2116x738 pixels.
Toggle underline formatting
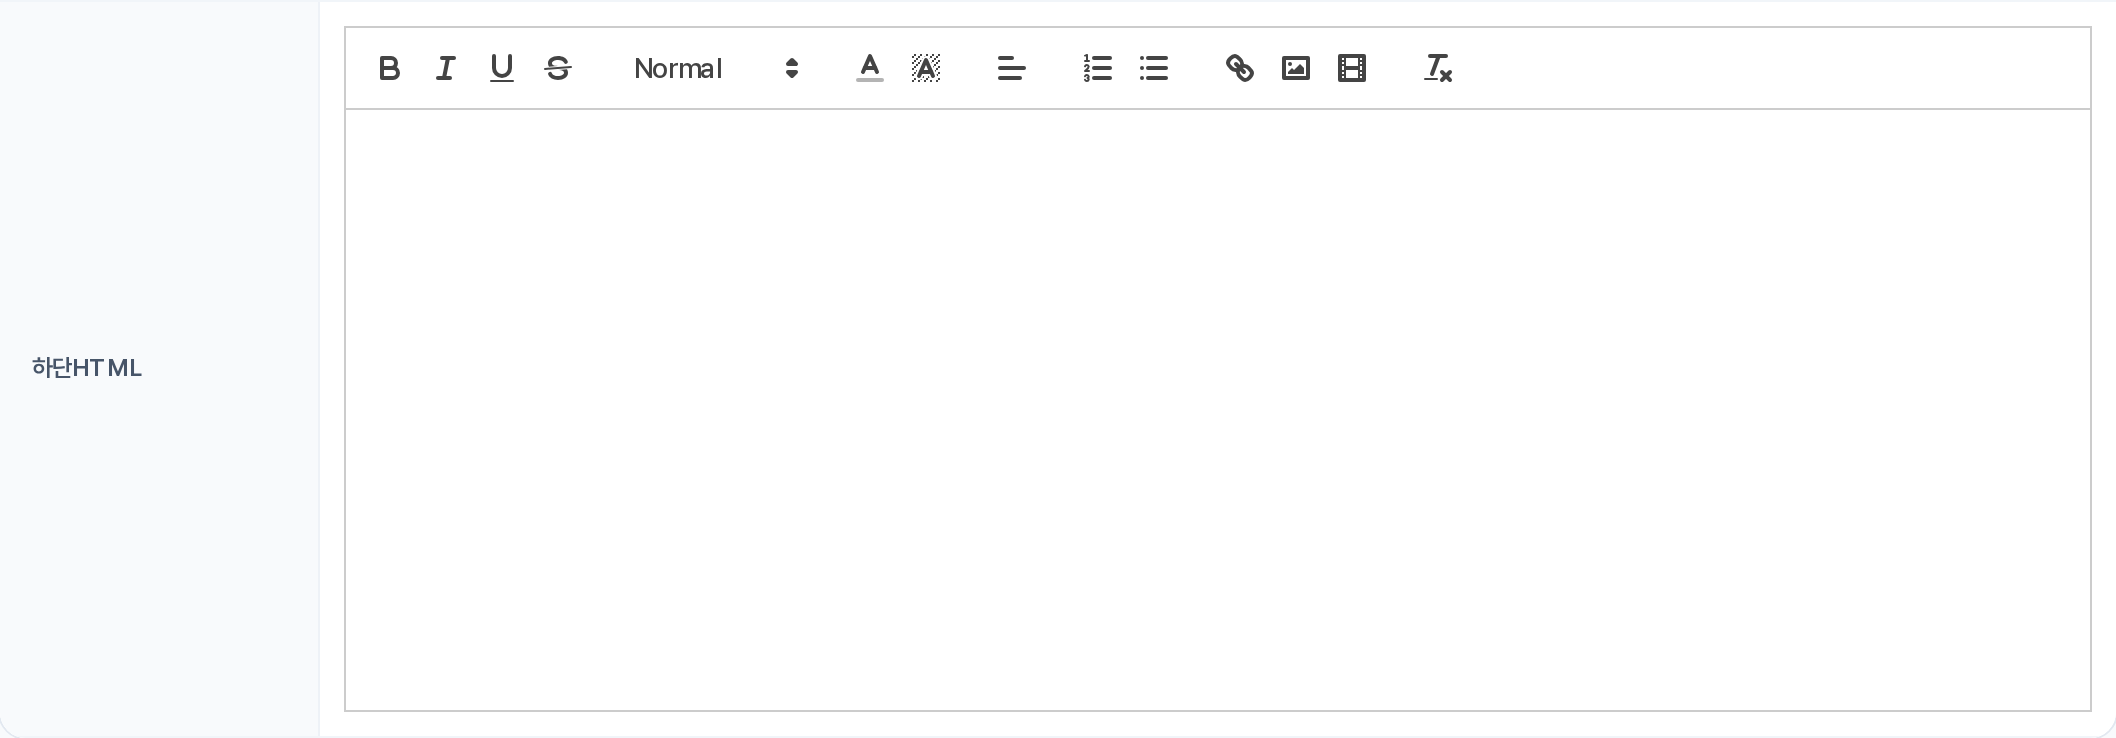(502, 68)
